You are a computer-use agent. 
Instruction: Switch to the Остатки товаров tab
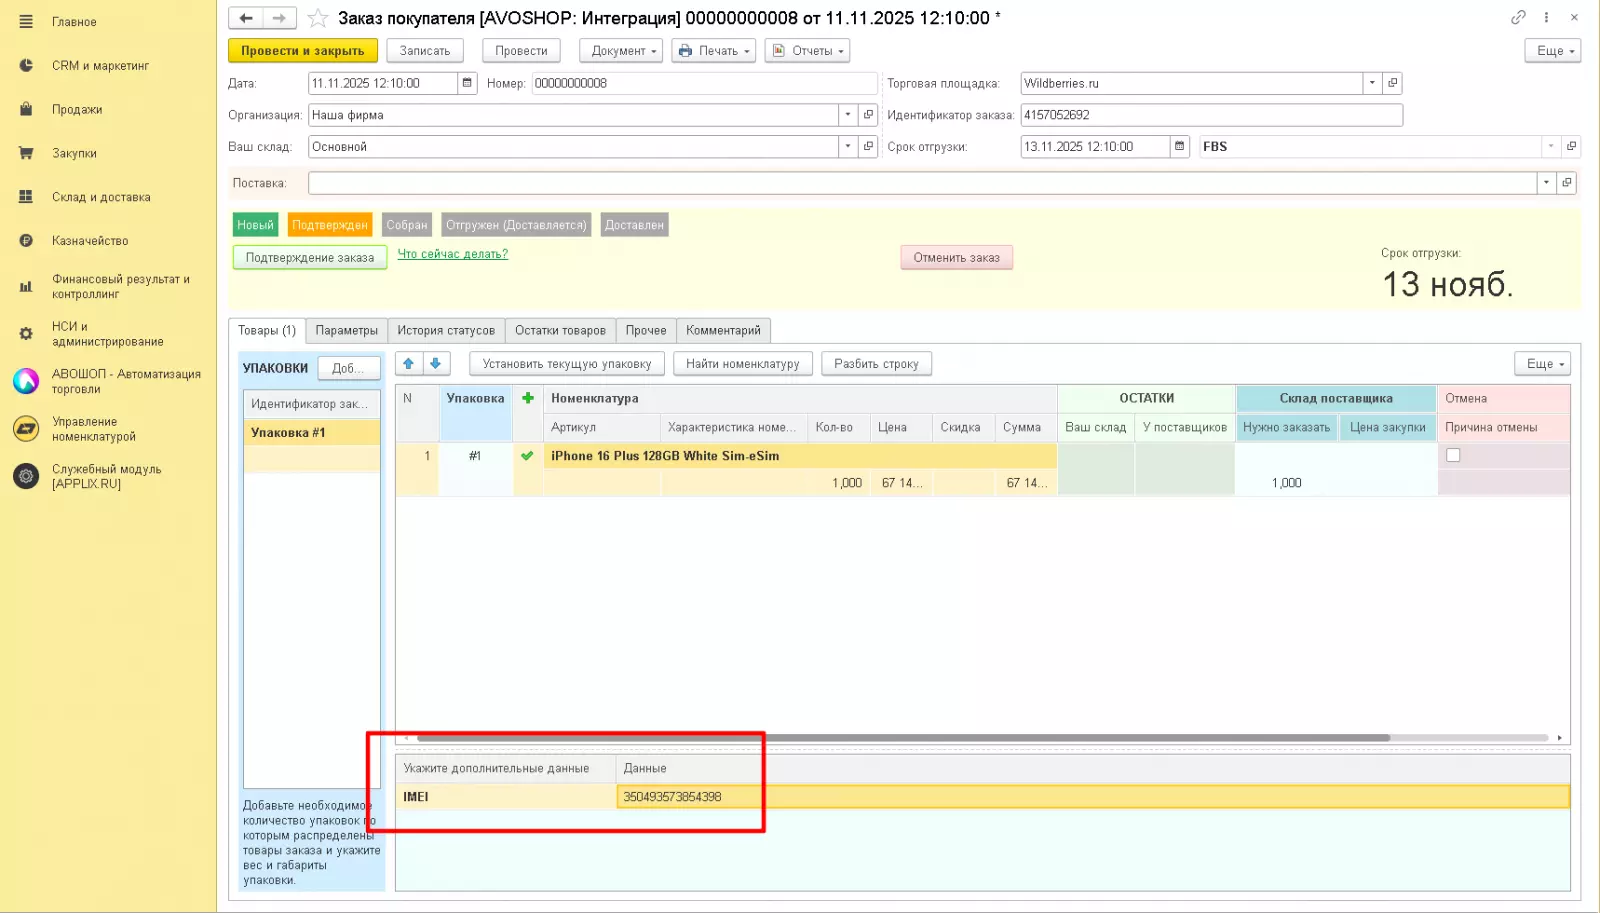560,330
